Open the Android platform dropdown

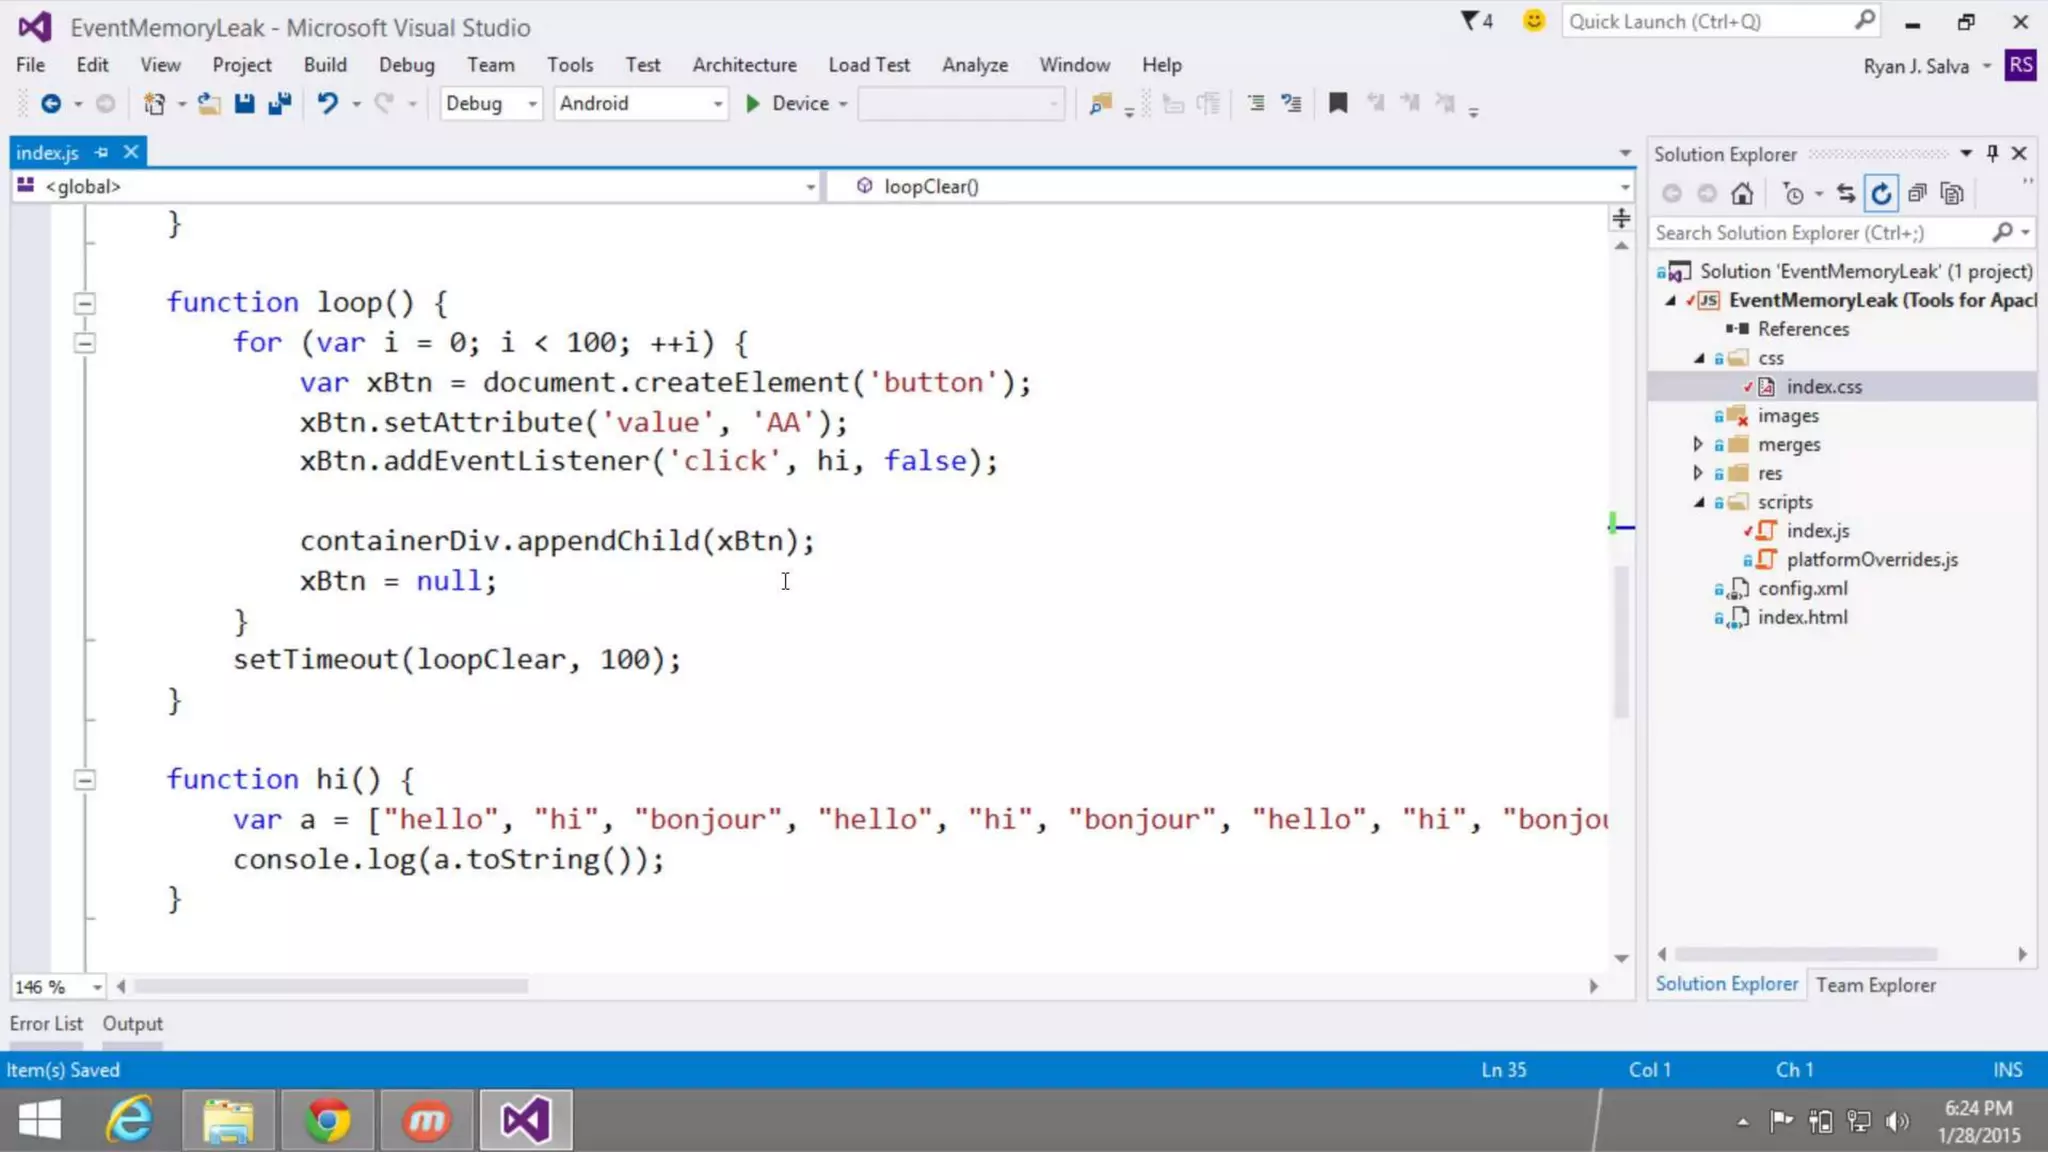point(640,103)
